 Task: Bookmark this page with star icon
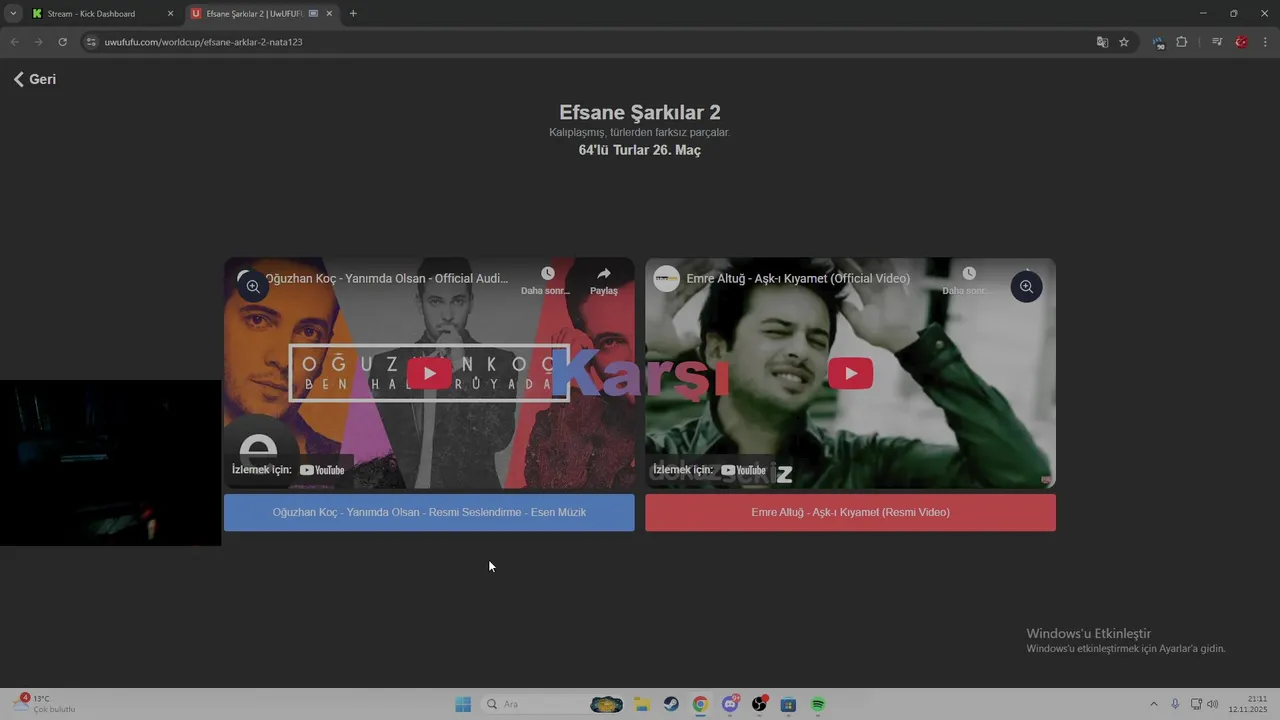click(x=1124, y=42)
